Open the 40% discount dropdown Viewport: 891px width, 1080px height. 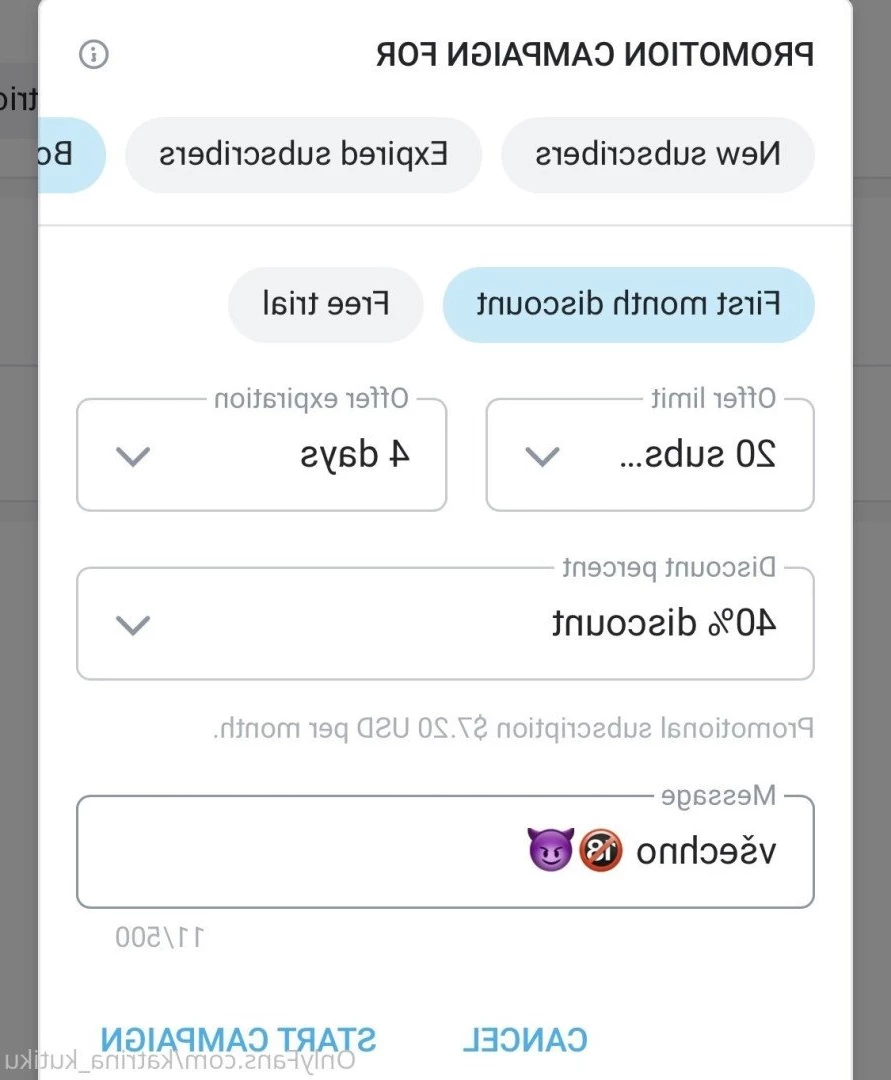coord(446,623)
